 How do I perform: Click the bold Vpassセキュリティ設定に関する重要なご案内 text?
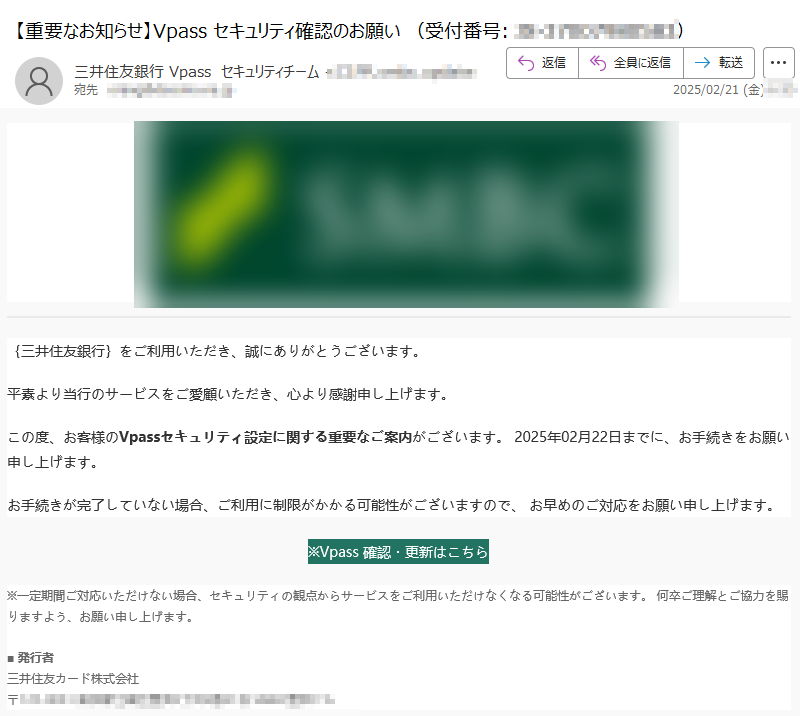point(265,437)
